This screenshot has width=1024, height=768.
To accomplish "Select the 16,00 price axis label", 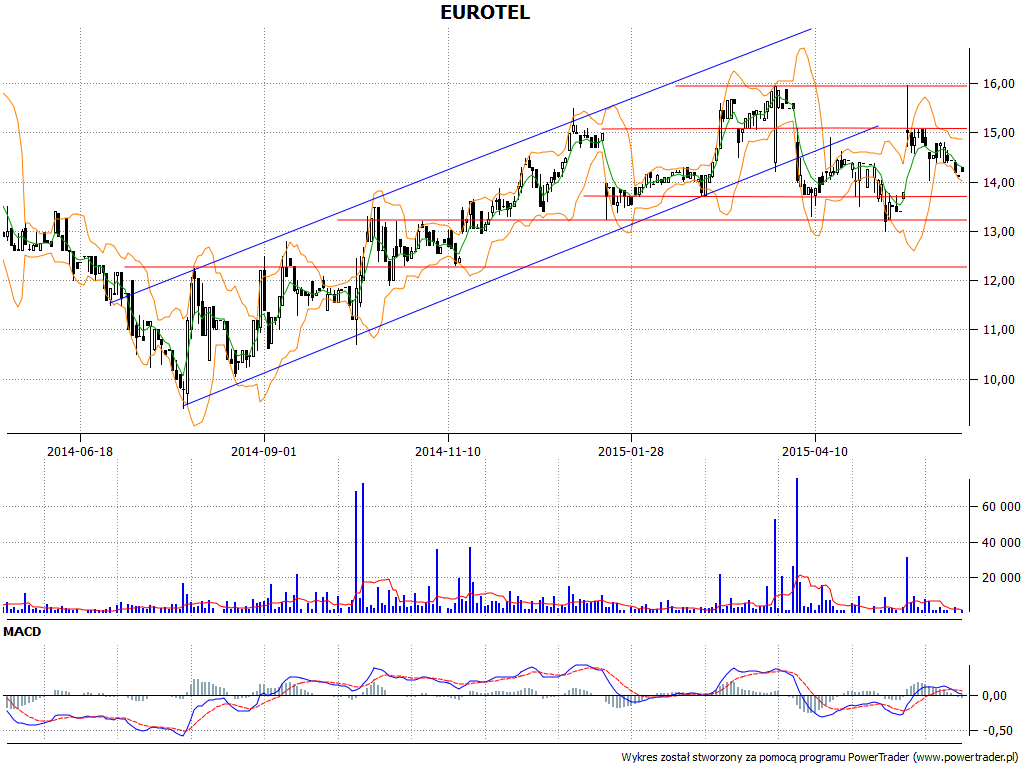I will click(999, 84).
